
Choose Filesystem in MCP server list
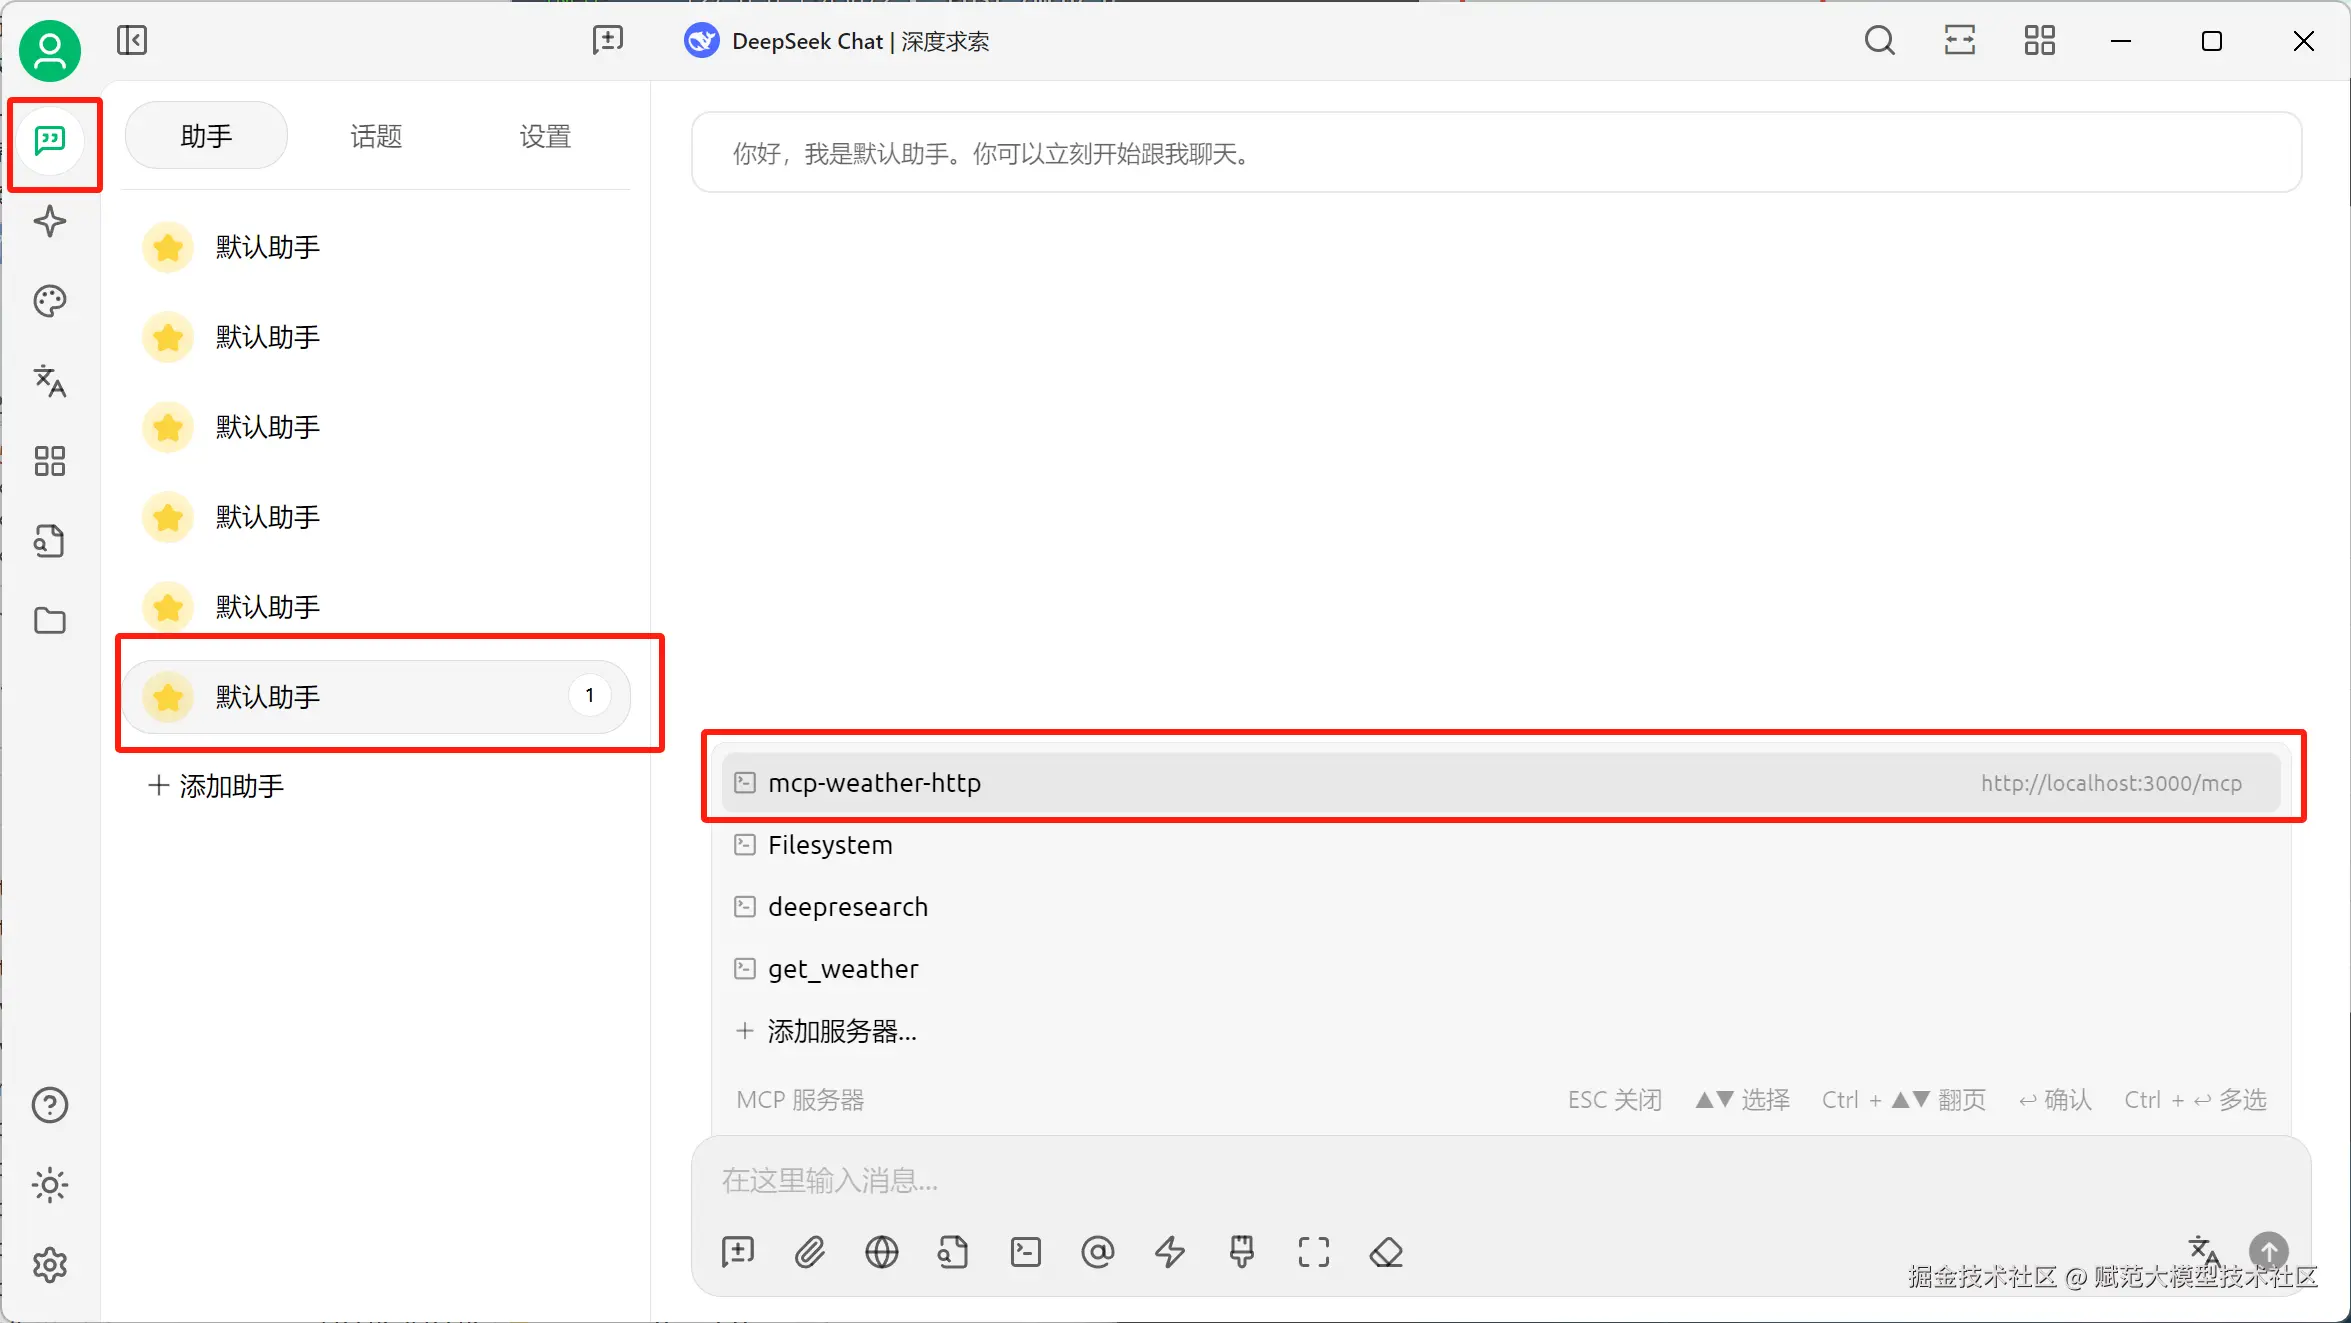coord(830,845)
